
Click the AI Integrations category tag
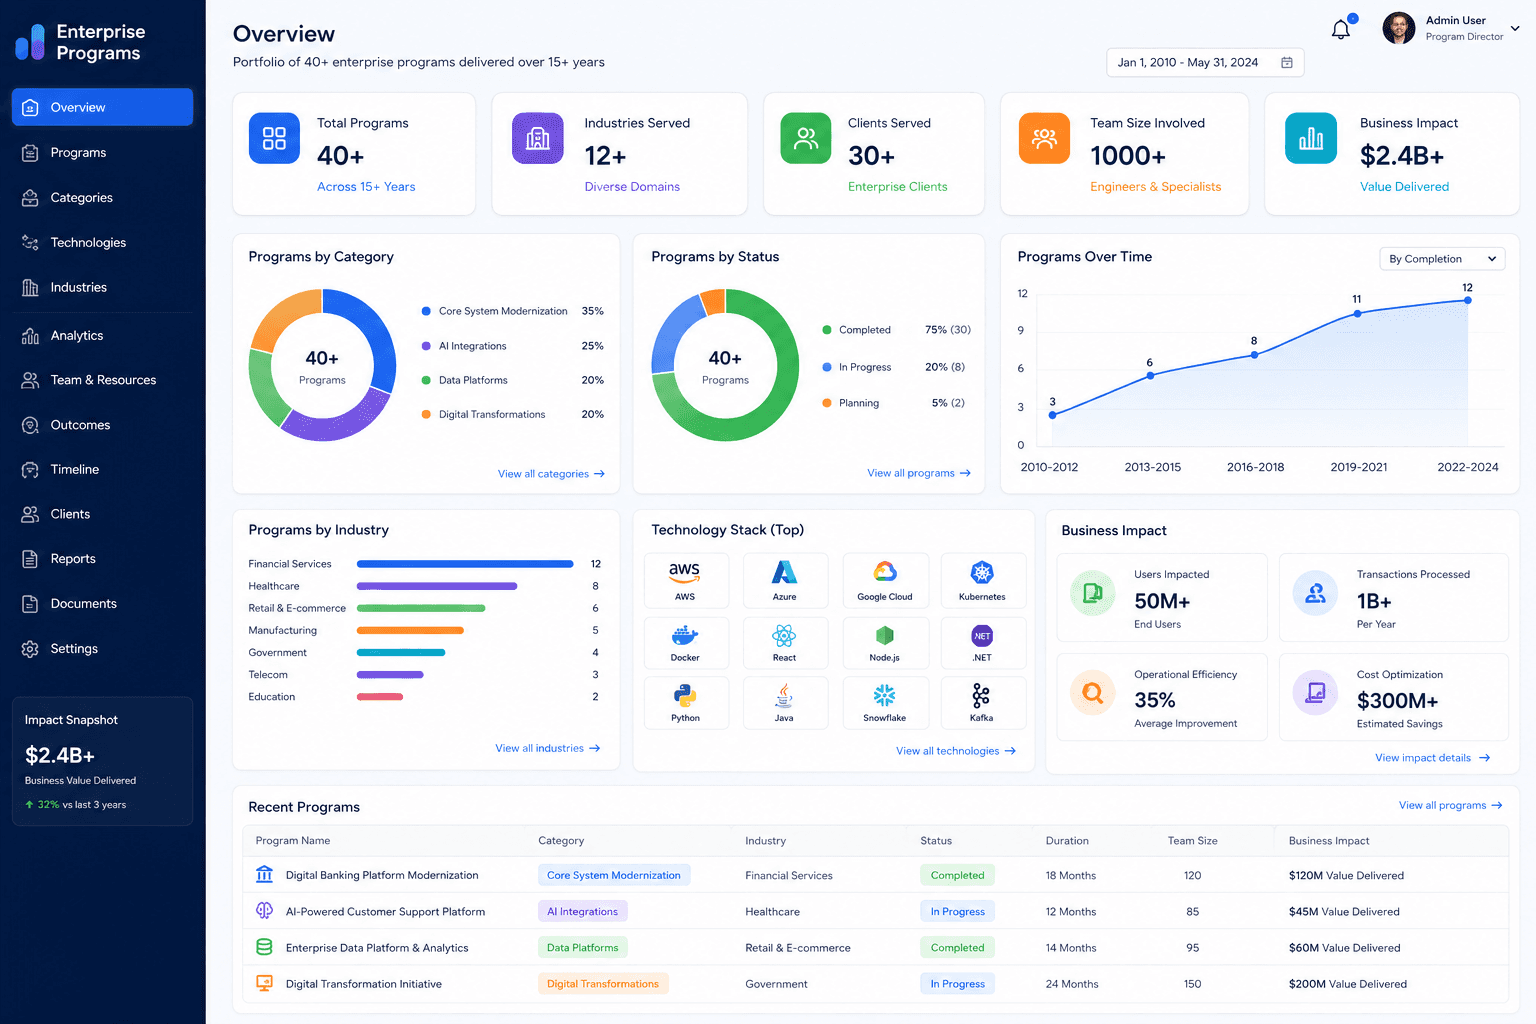[x=583, y=912]
